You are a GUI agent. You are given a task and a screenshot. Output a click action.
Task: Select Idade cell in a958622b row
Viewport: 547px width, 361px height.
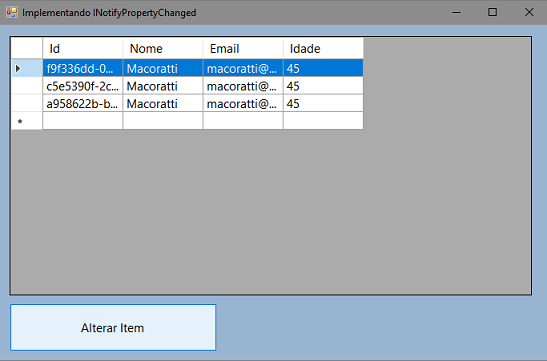coord(323,103)
